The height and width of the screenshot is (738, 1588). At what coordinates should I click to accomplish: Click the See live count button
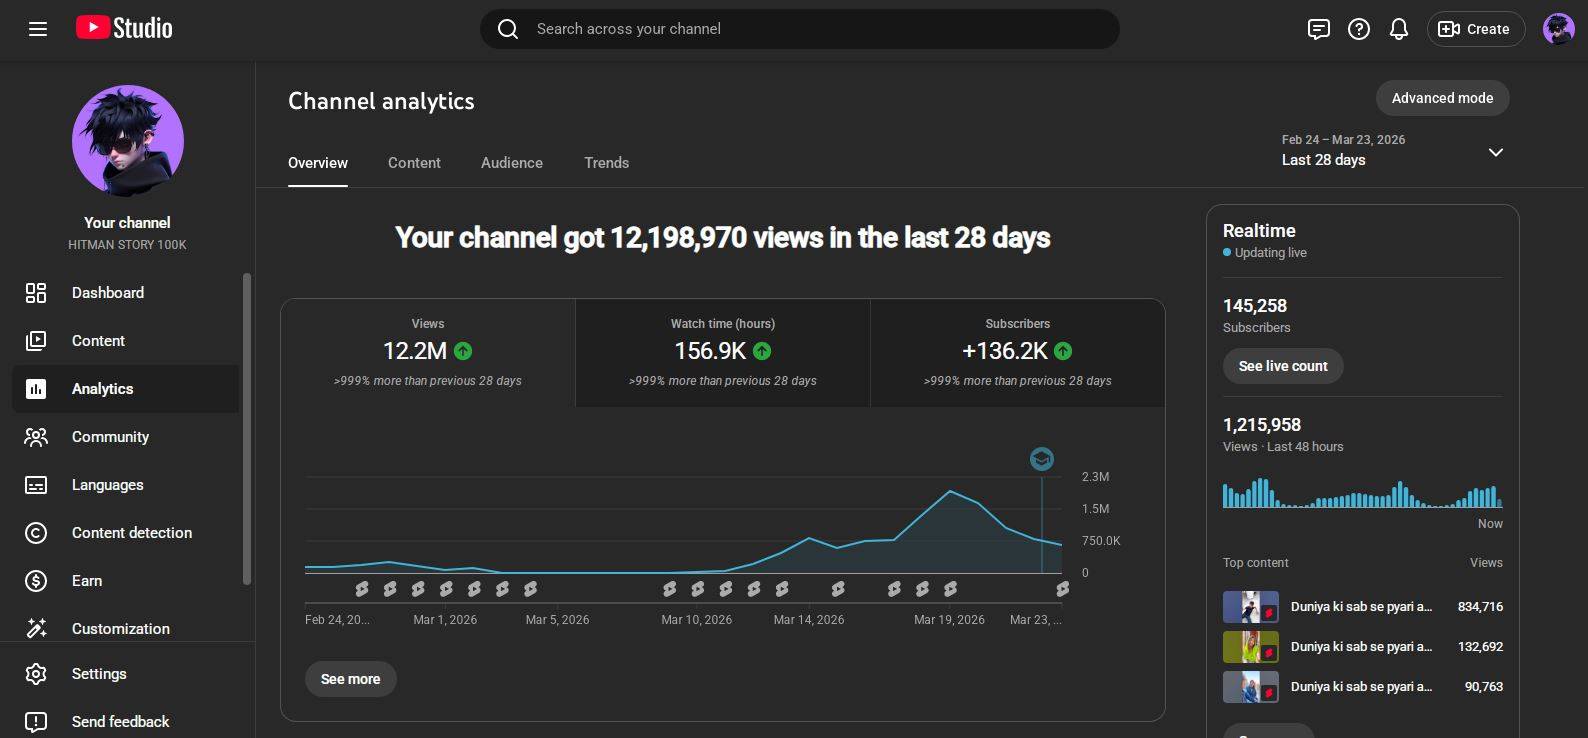[1283, 366]
